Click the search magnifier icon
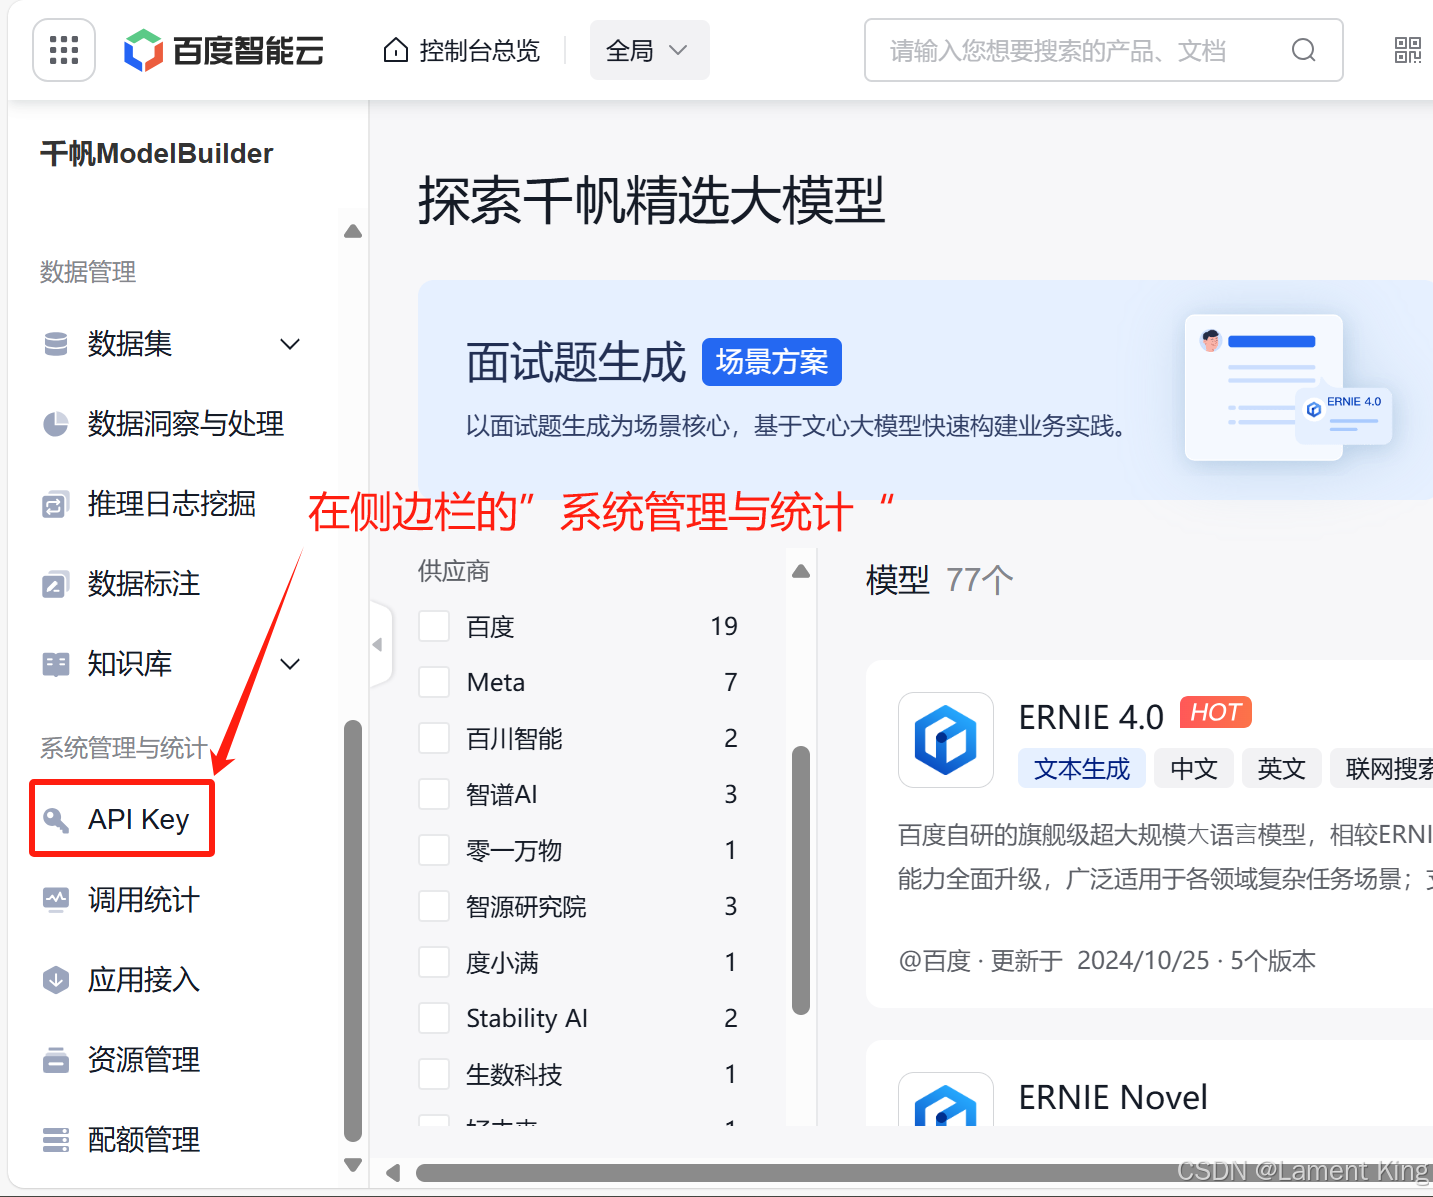 pos(1303,50)
